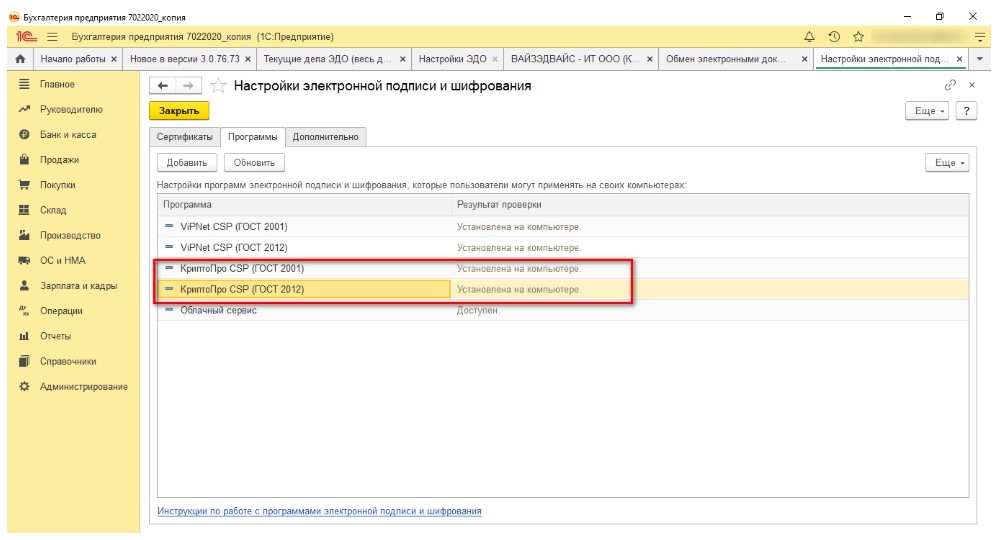Open Главное section icon

24,84
